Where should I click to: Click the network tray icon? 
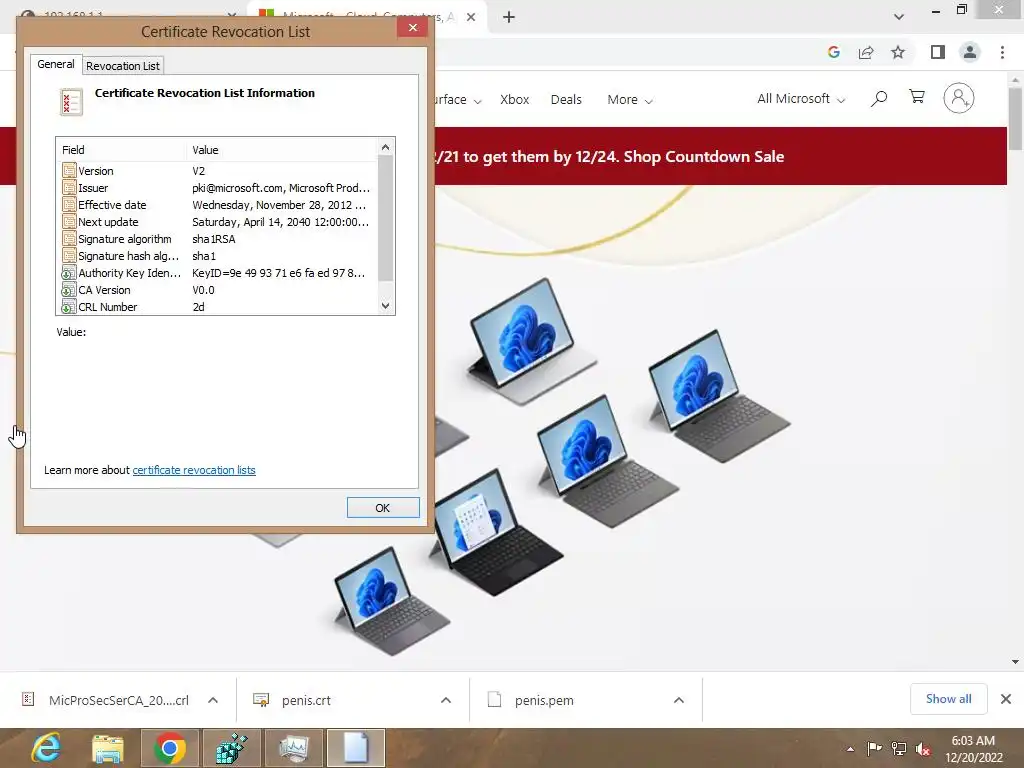point(899,748)
